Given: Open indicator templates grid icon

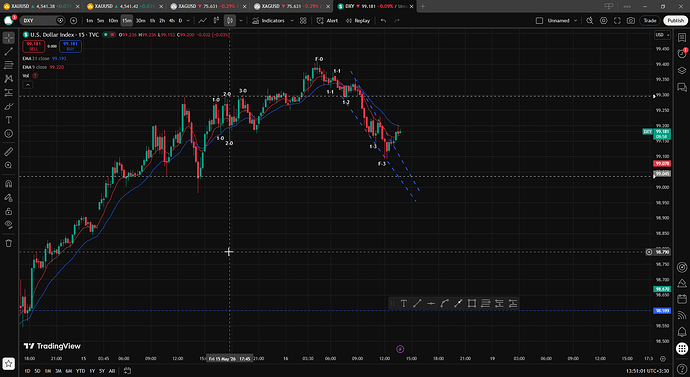Looking at the screenshot, I should pos(303,21).
